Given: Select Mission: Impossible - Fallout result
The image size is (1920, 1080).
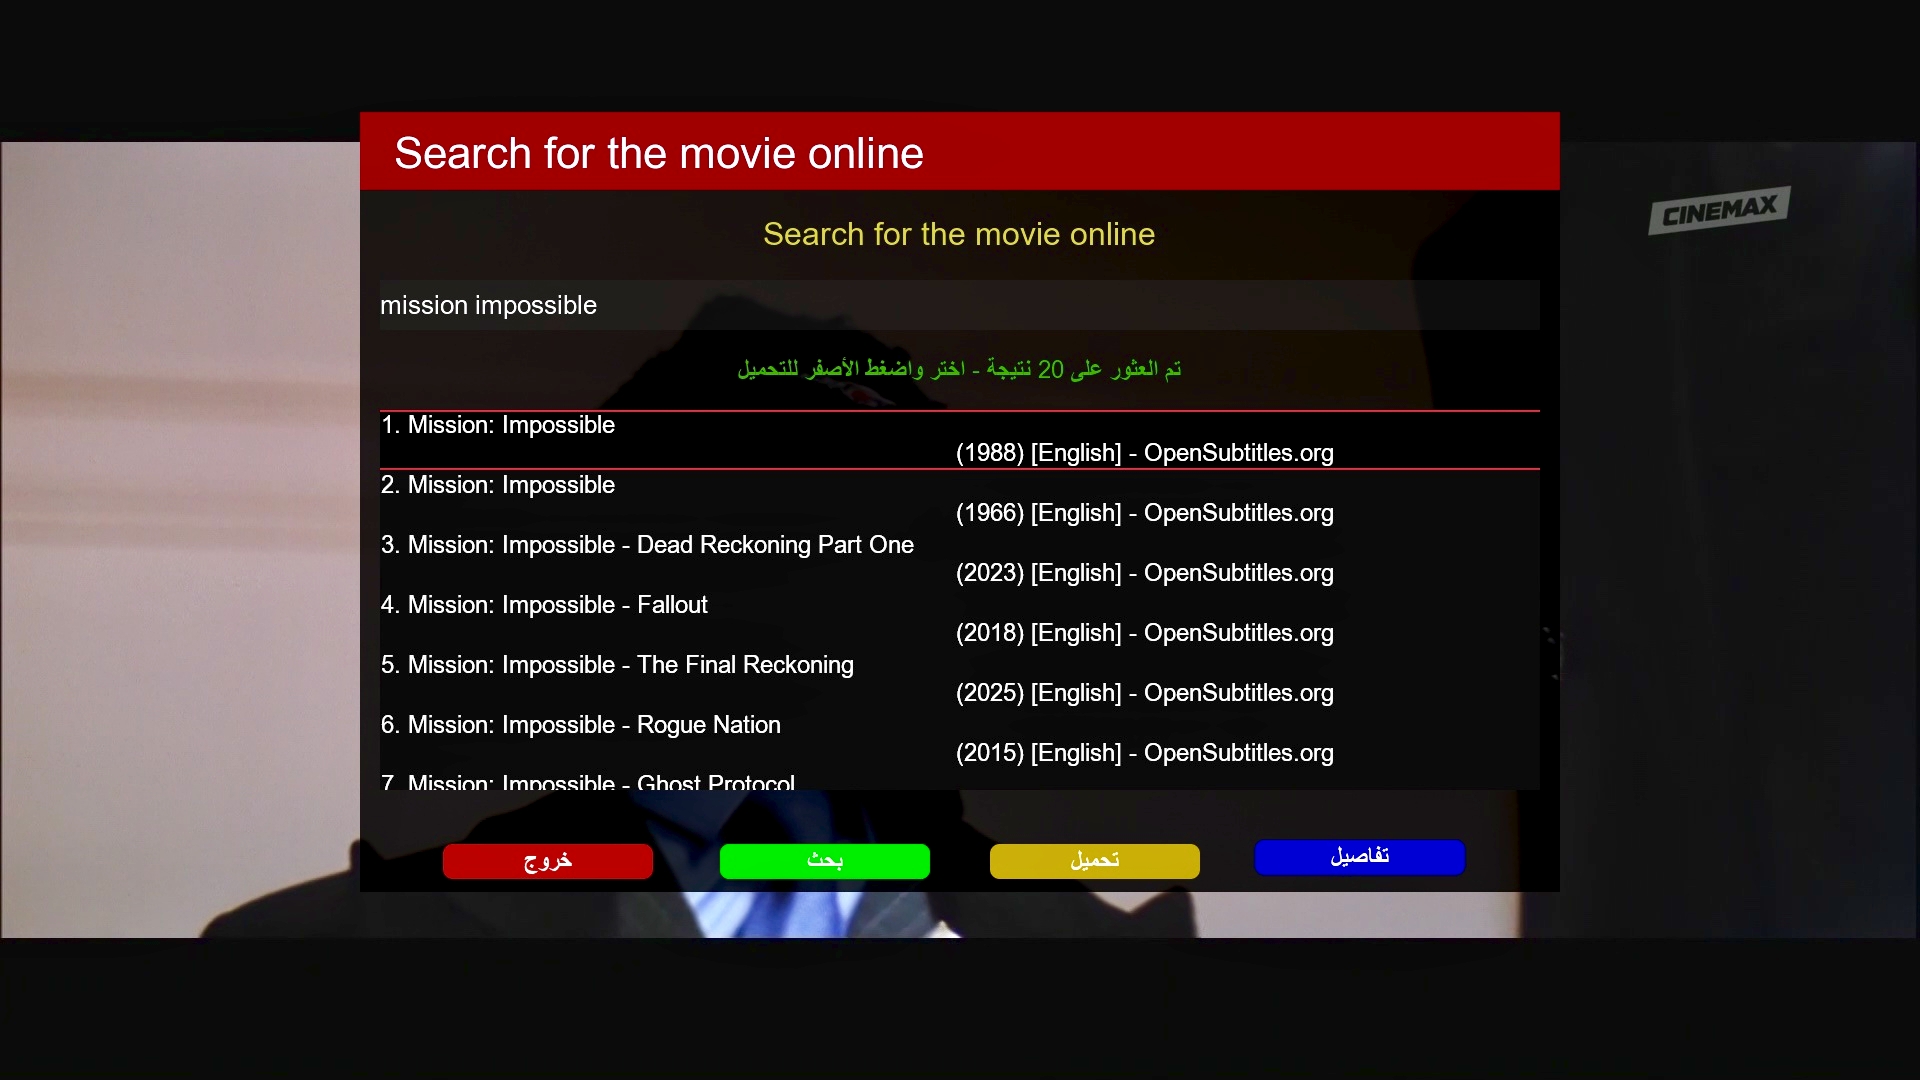Looking at the screenshot, I should coord(544,605).
